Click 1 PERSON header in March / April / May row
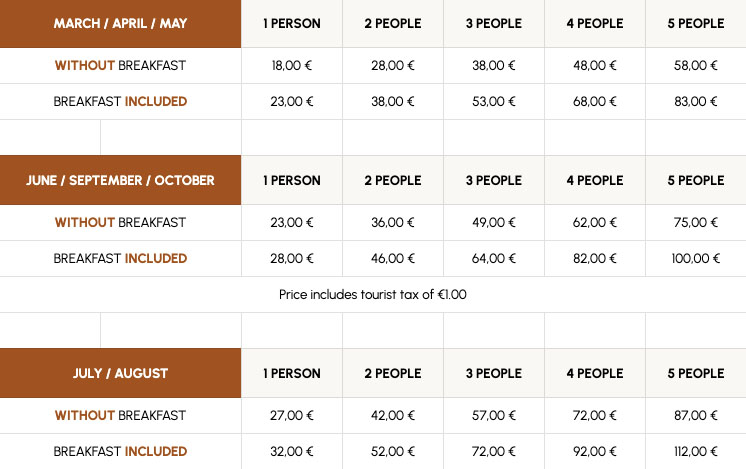Image resolution: width=746 pixels, height=469 pixels. tap(292, 23)
